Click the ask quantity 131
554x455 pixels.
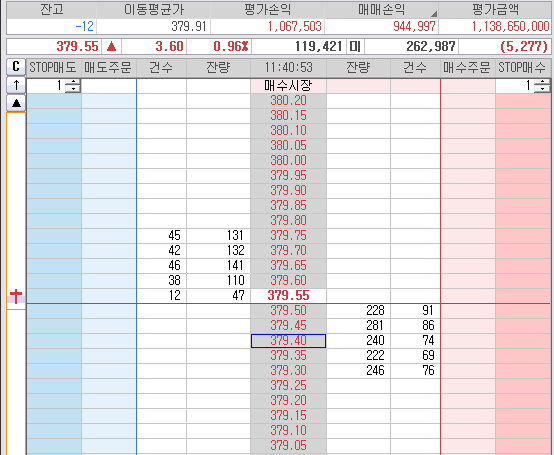point(235,236)
